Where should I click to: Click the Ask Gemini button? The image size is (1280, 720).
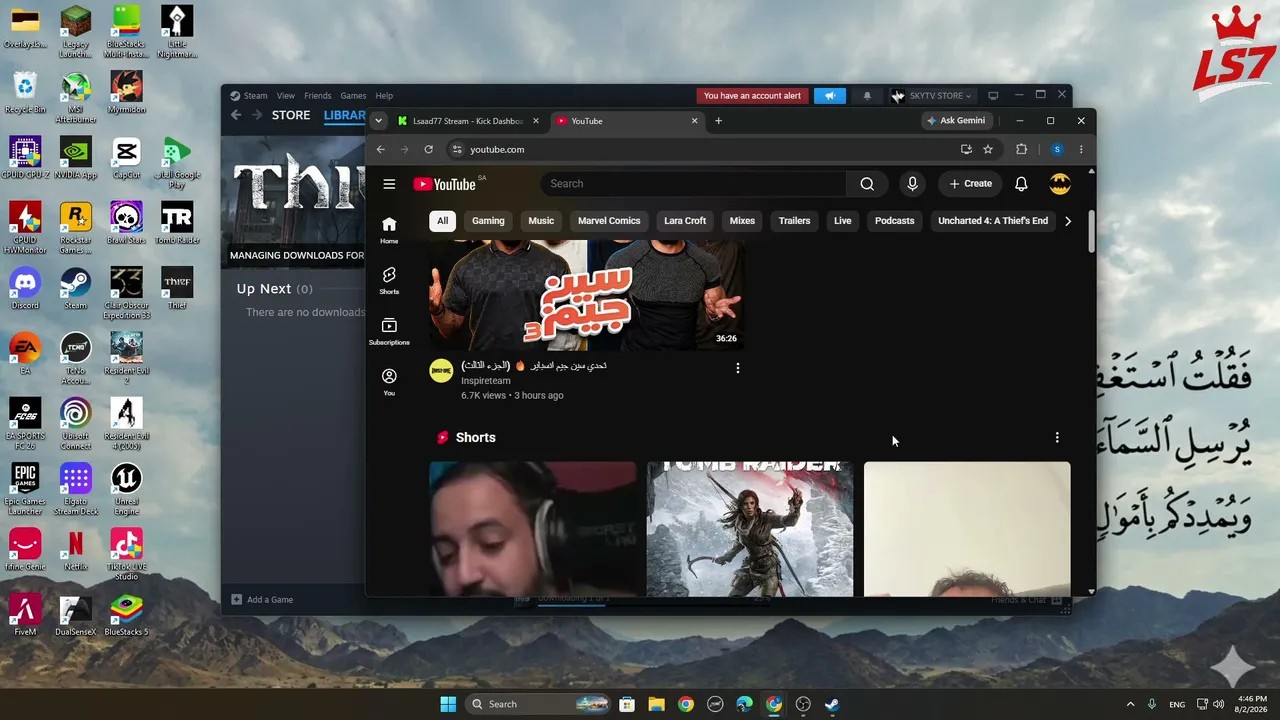tap(956, 121)
